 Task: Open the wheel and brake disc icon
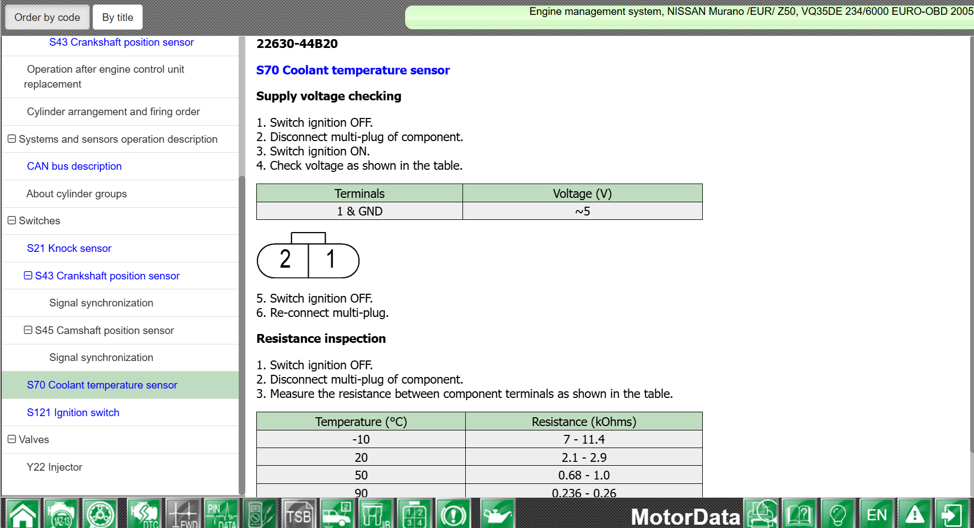99,514
